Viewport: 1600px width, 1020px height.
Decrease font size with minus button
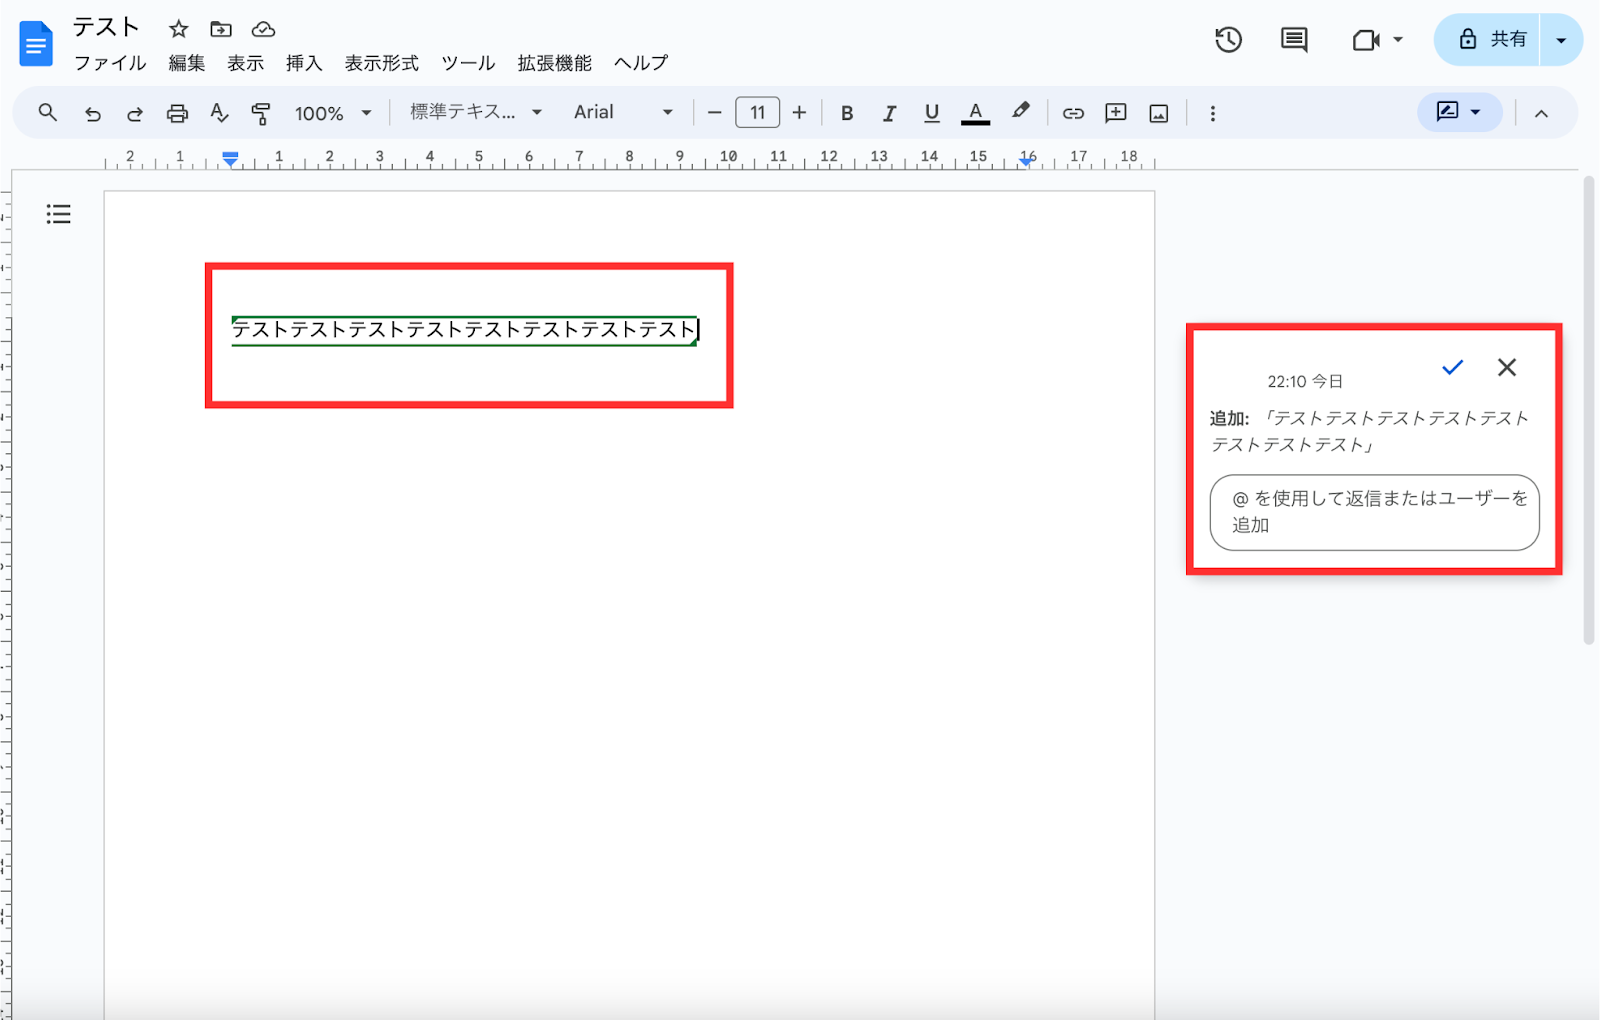coord(714,113)
